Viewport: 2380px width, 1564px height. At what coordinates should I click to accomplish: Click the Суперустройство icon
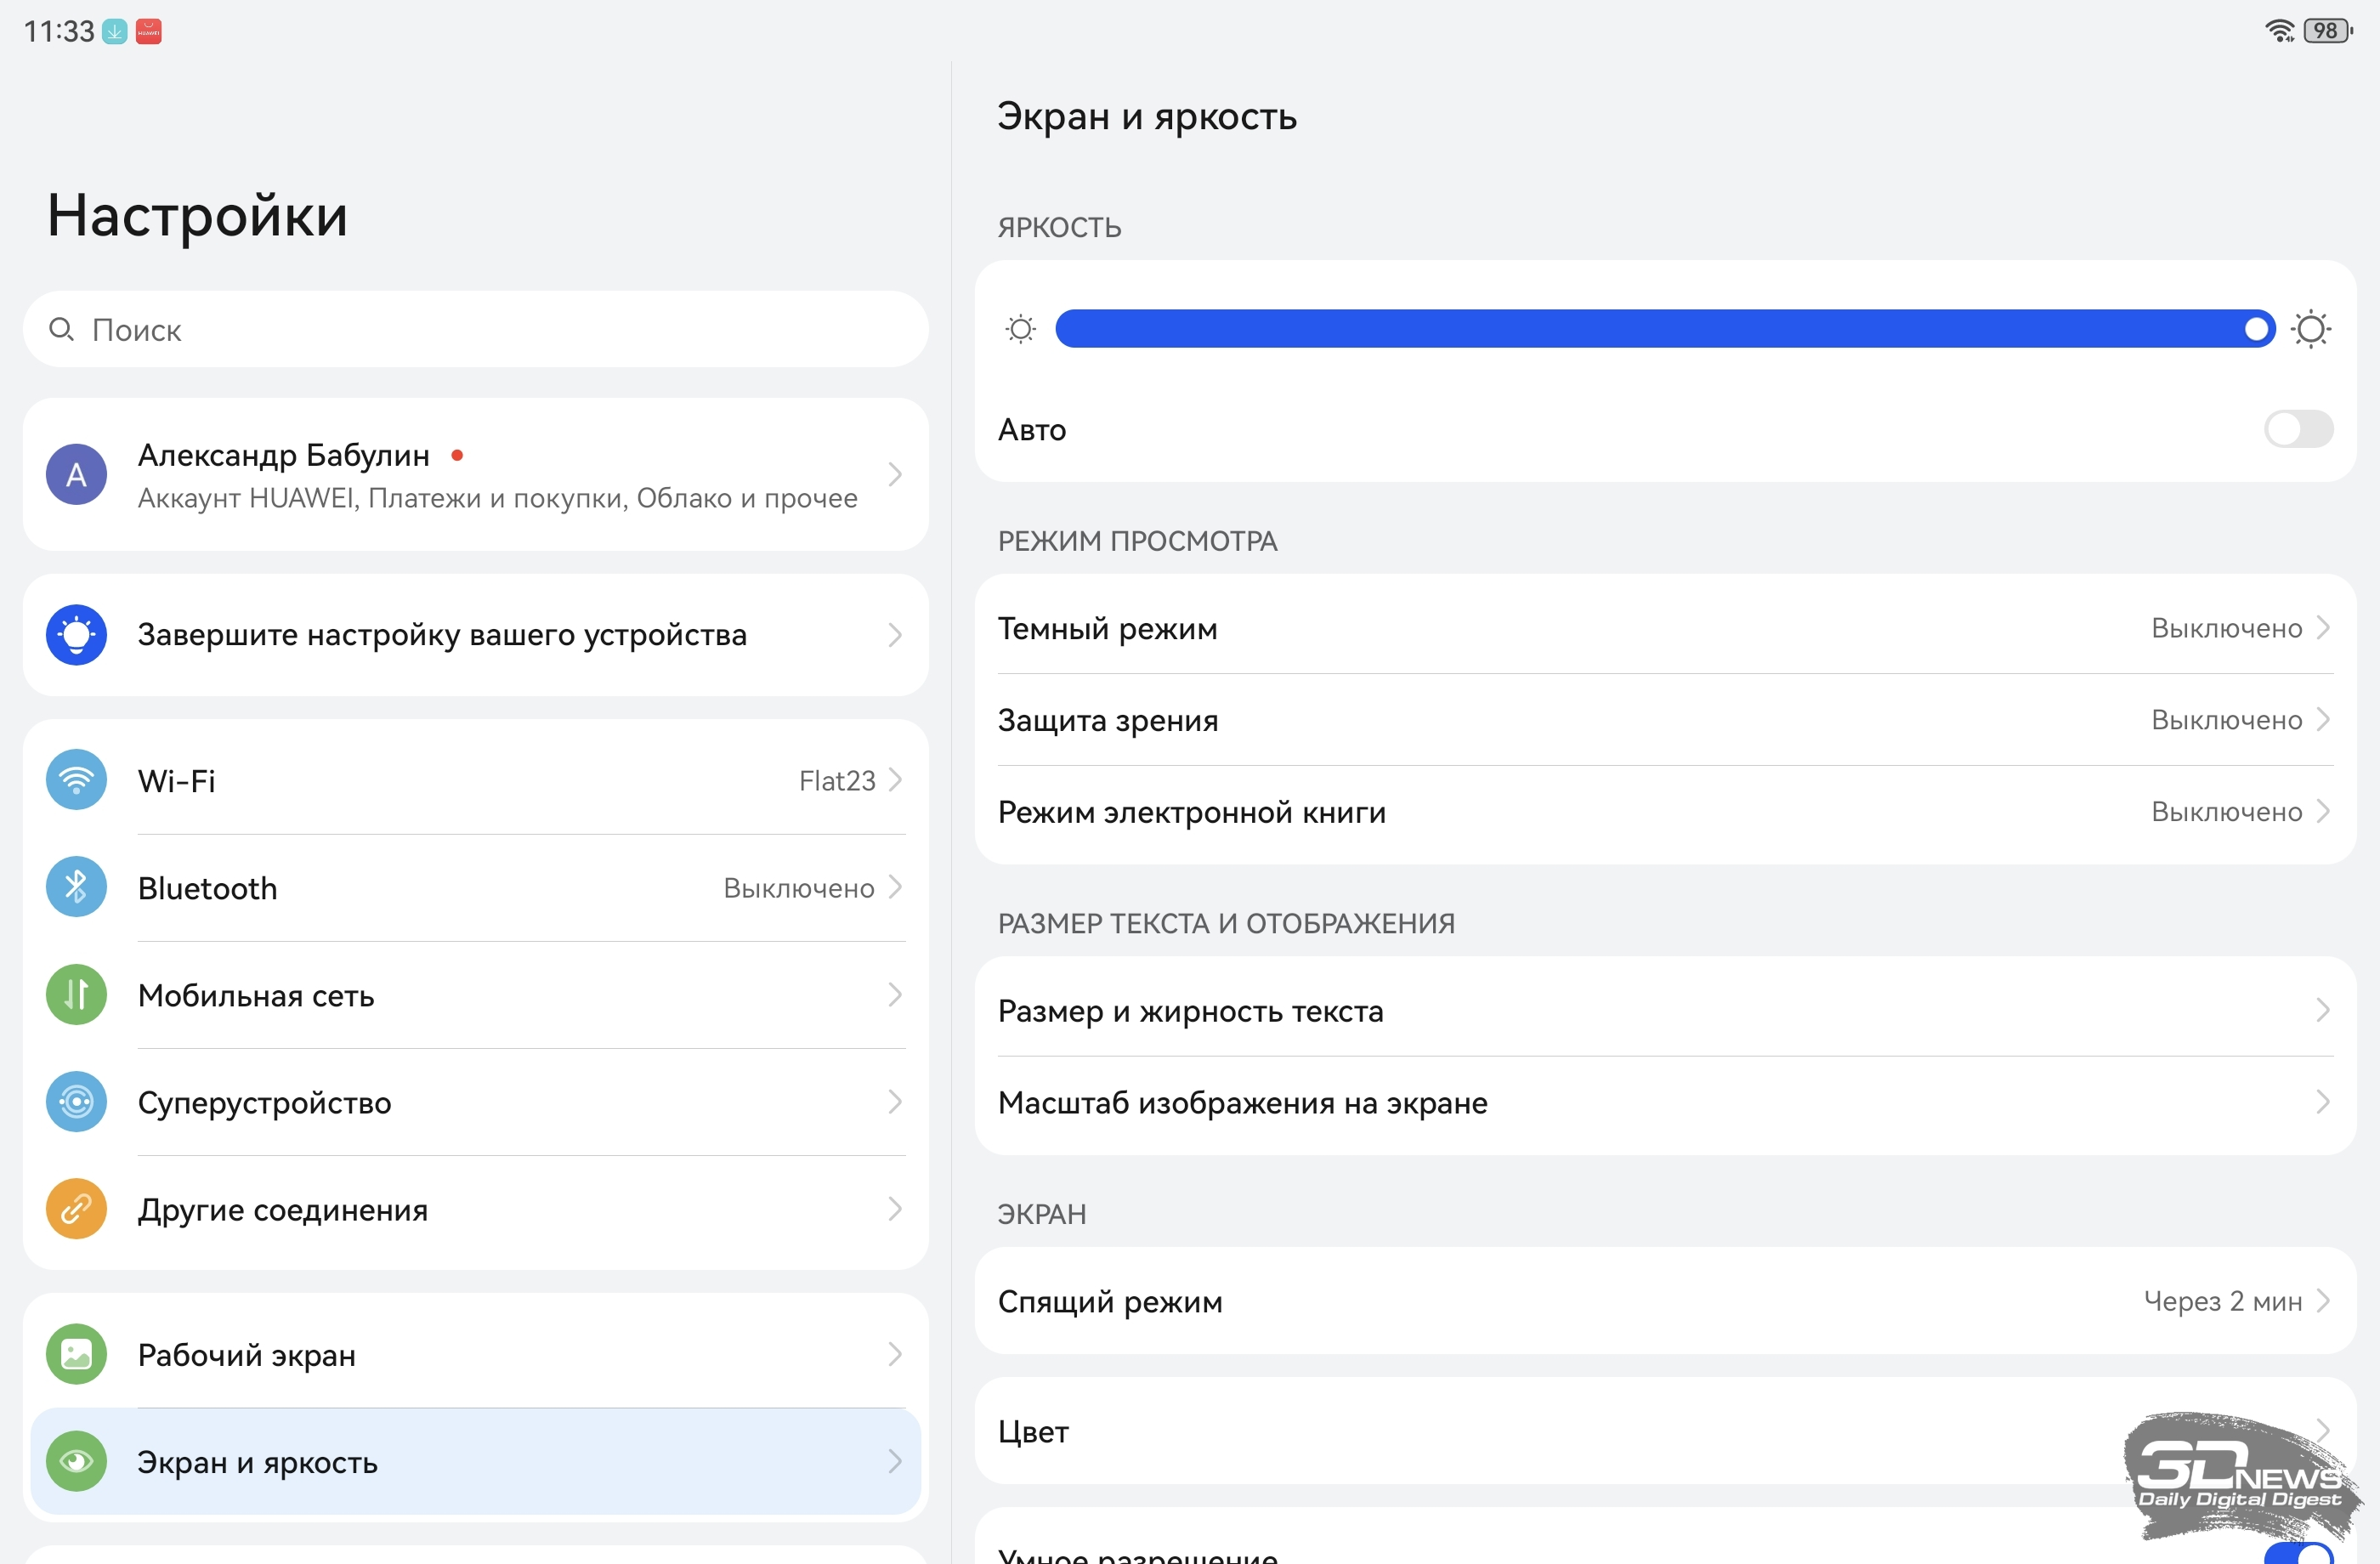(76, 1102)
